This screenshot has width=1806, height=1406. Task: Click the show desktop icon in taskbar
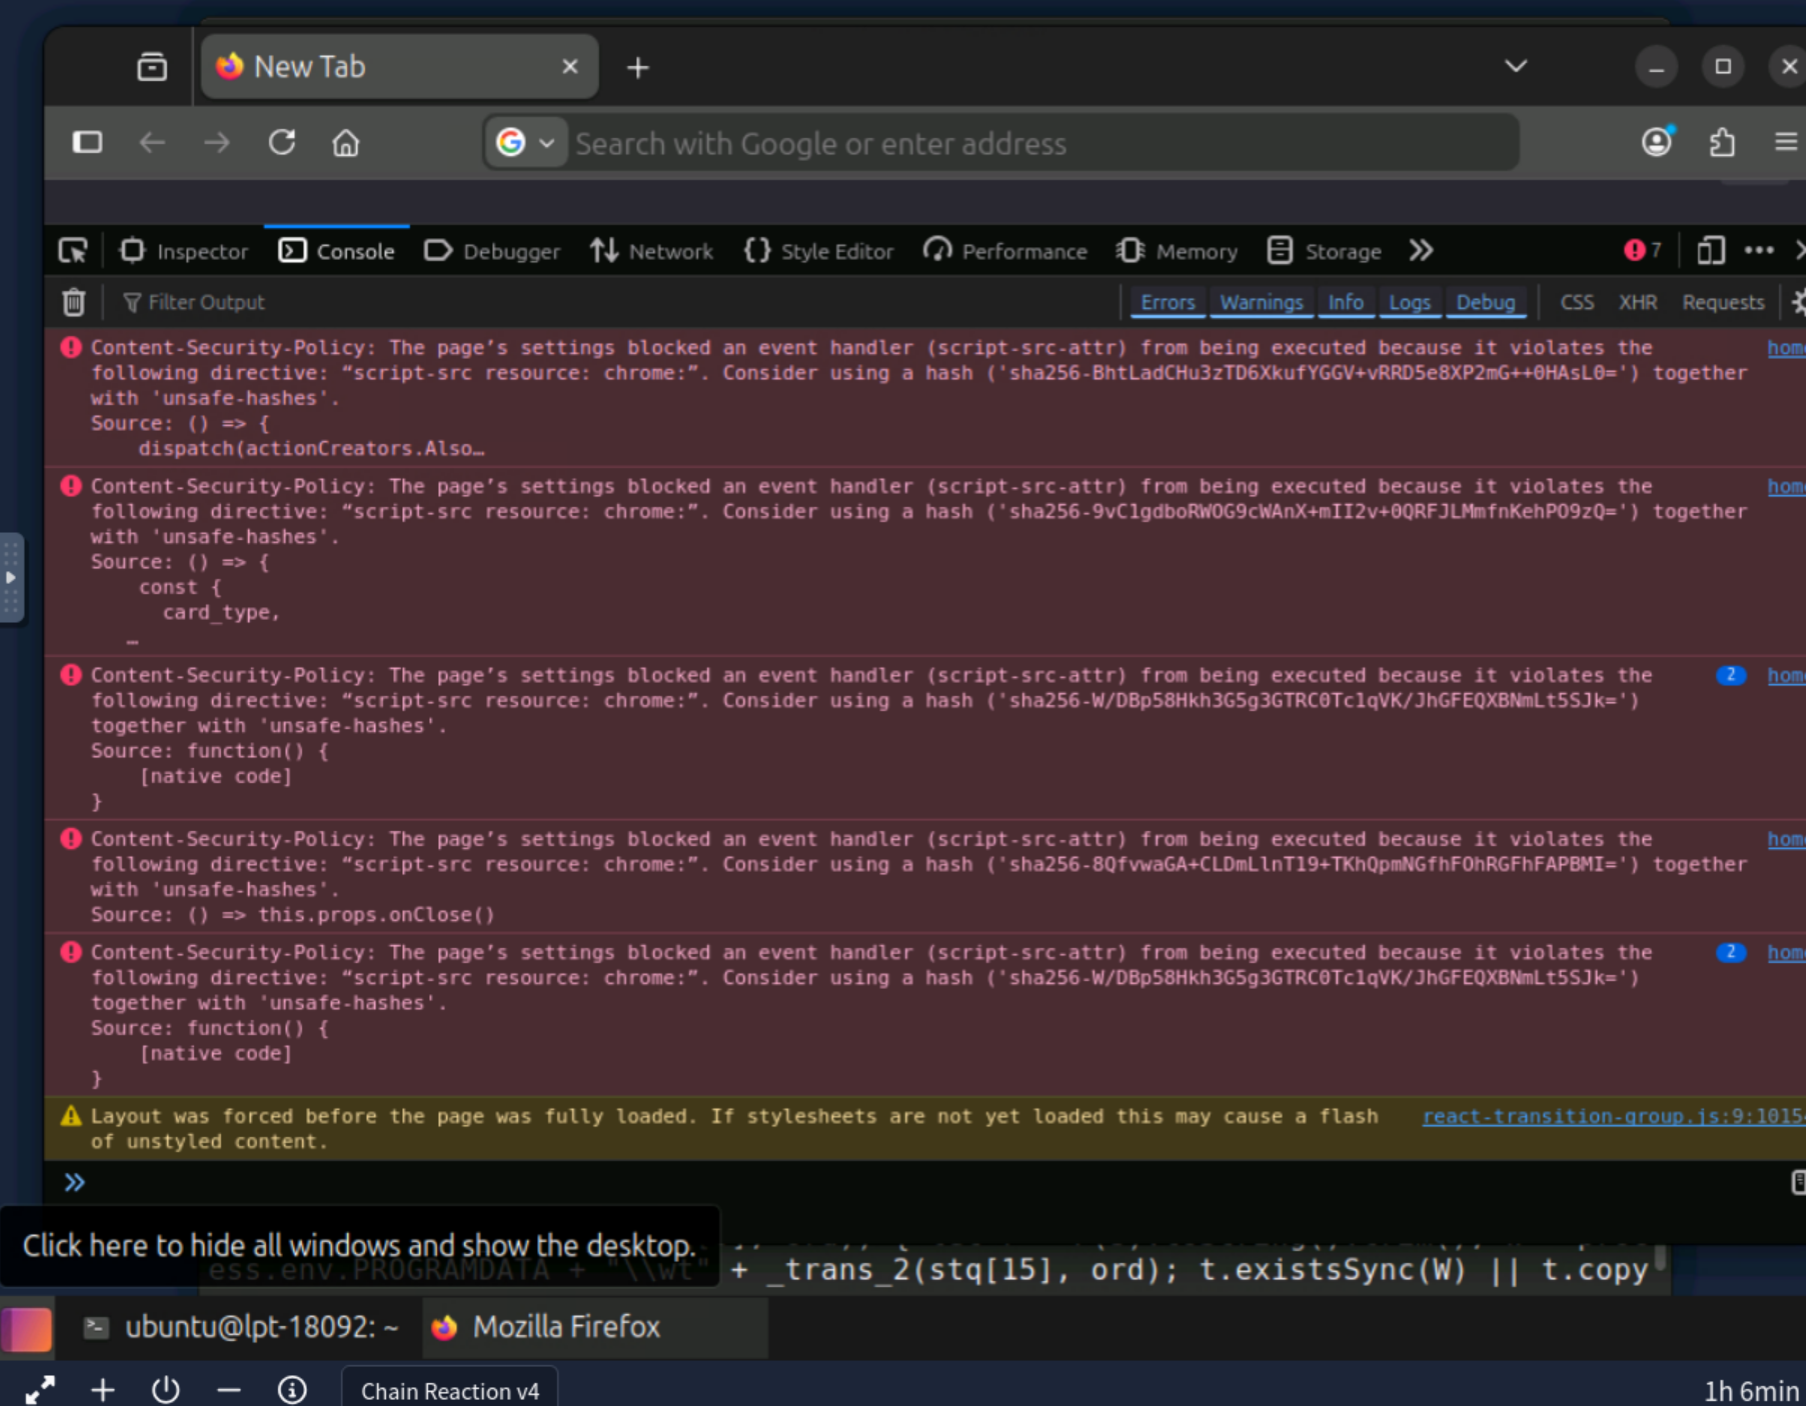tap(27, 1329)
